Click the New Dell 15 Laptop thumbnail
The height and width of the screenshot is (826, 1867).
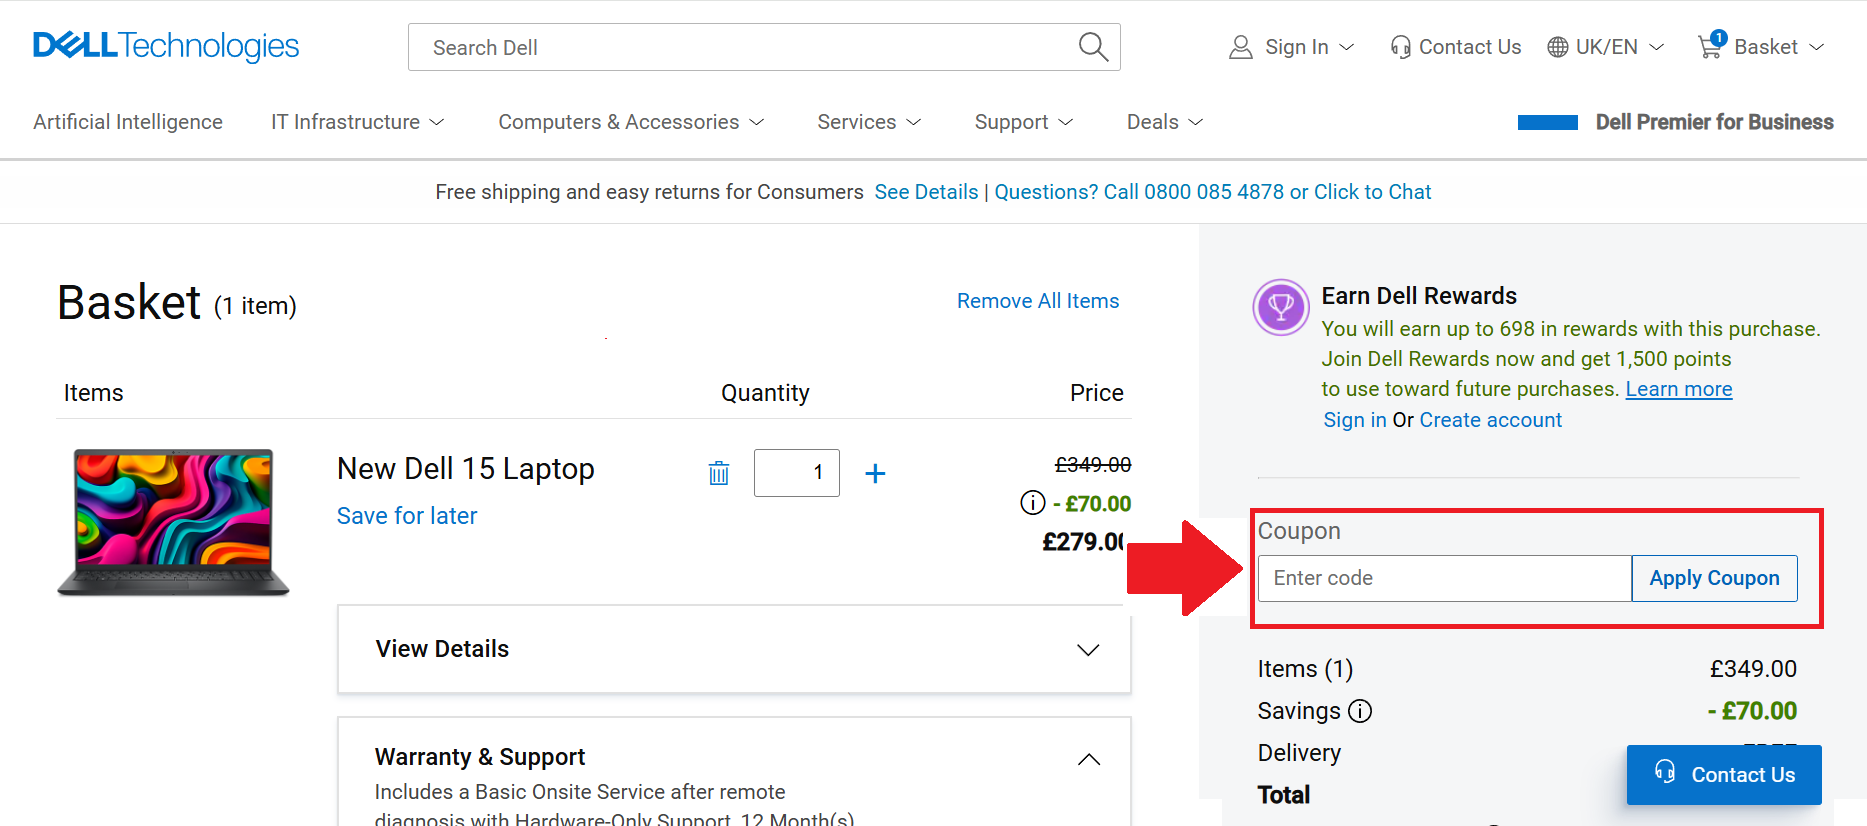pyautogui.click(x=174, y=522)
